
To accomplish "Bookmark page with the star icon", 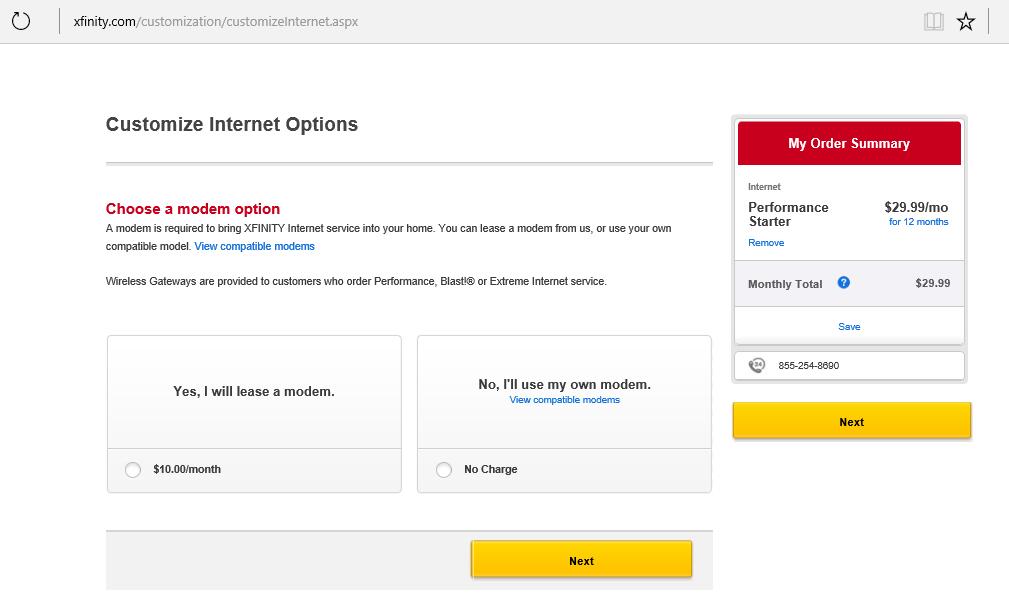I will [x=966, y=21].
